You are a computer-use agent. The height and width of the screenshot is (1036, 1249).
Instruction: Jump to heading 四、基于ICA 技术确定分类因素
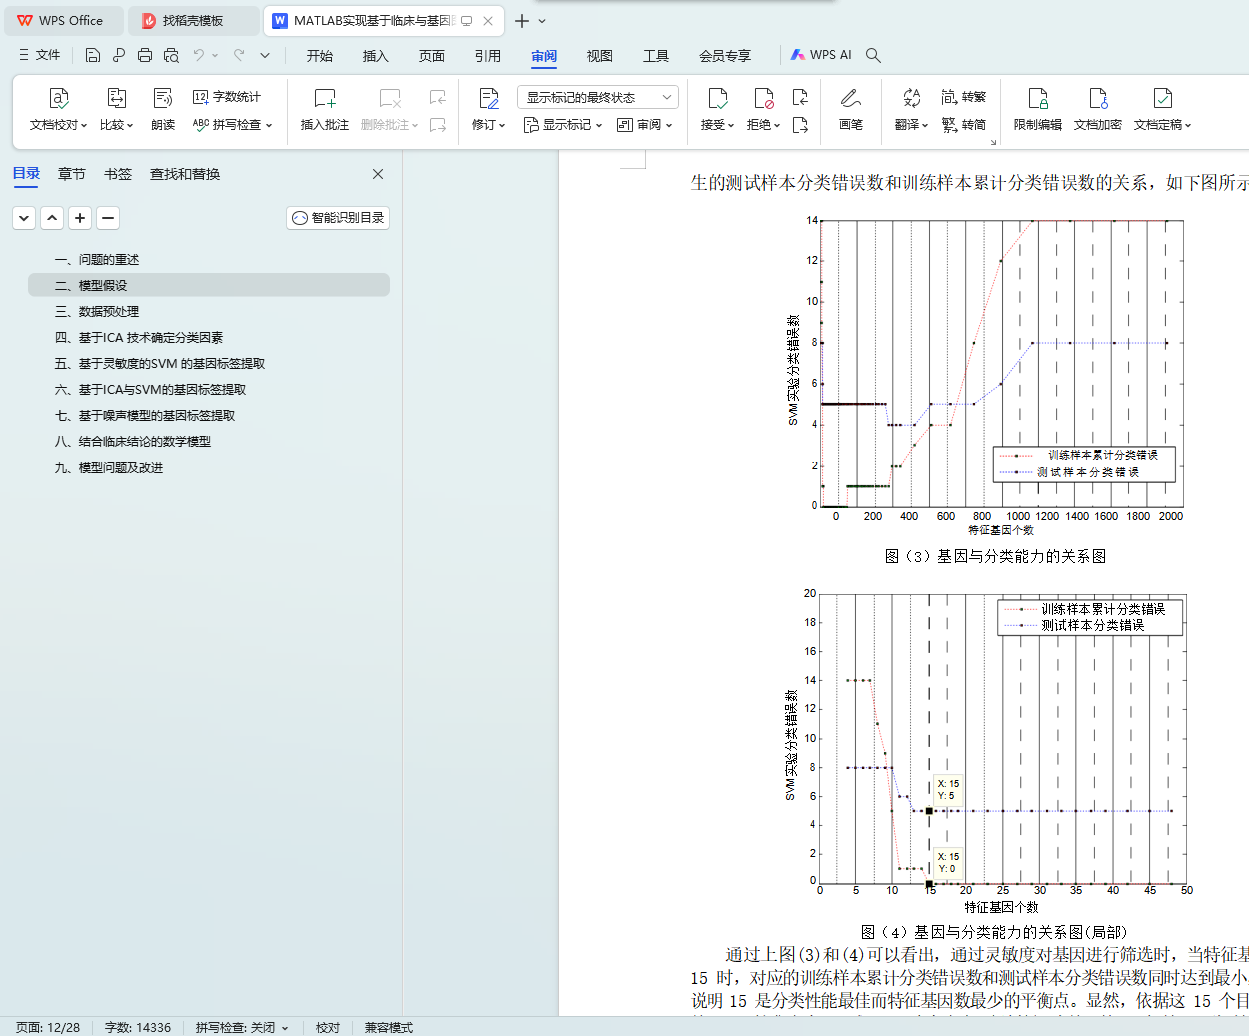coord(139,338)
